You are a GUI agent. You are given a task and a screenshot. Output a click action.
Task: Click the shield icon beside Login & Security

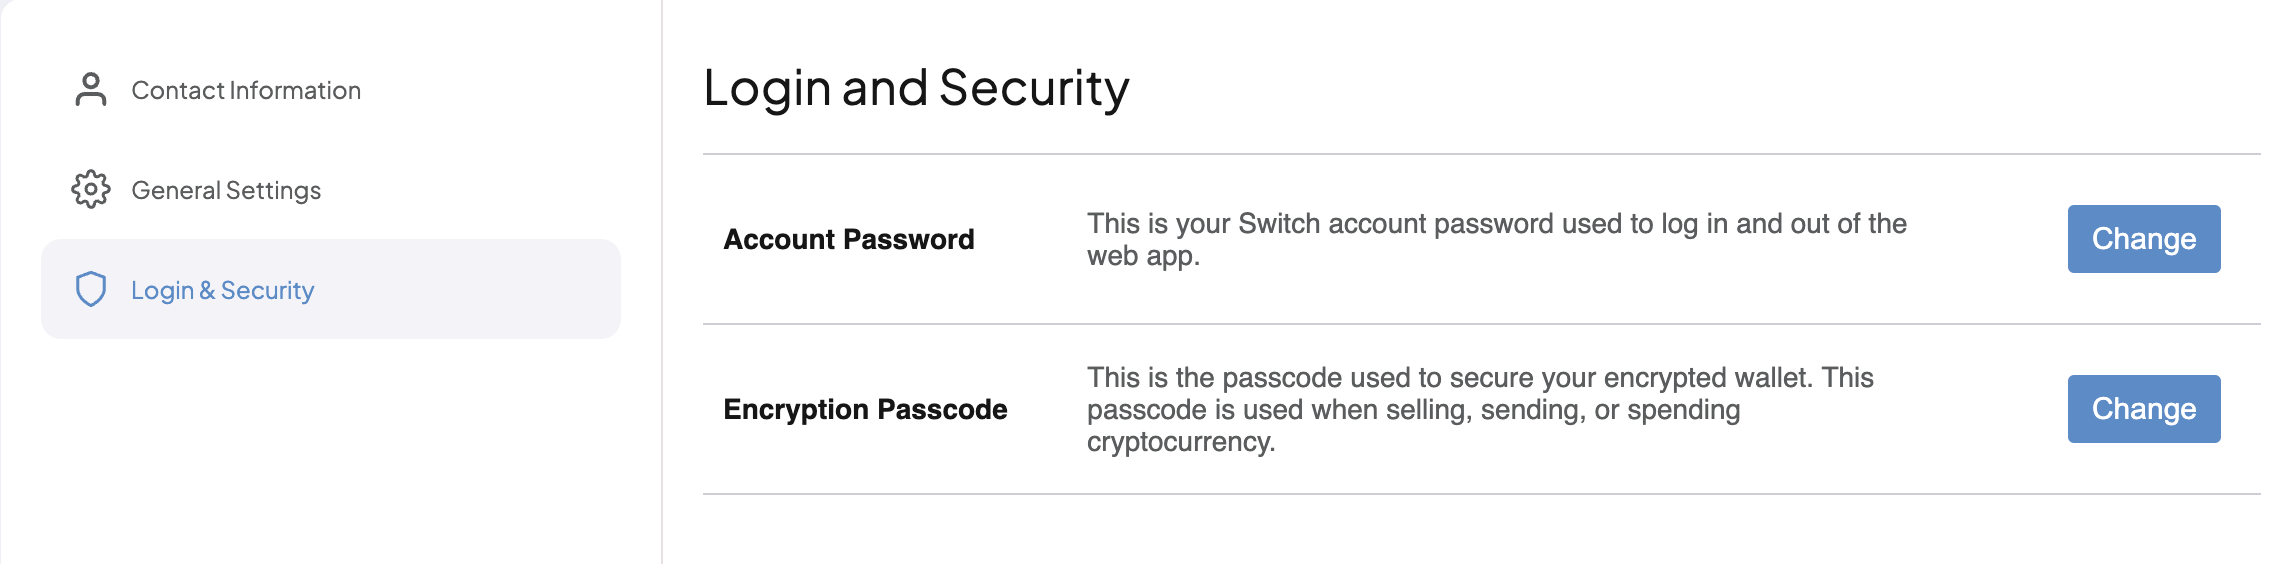click(x=91, y=289)
